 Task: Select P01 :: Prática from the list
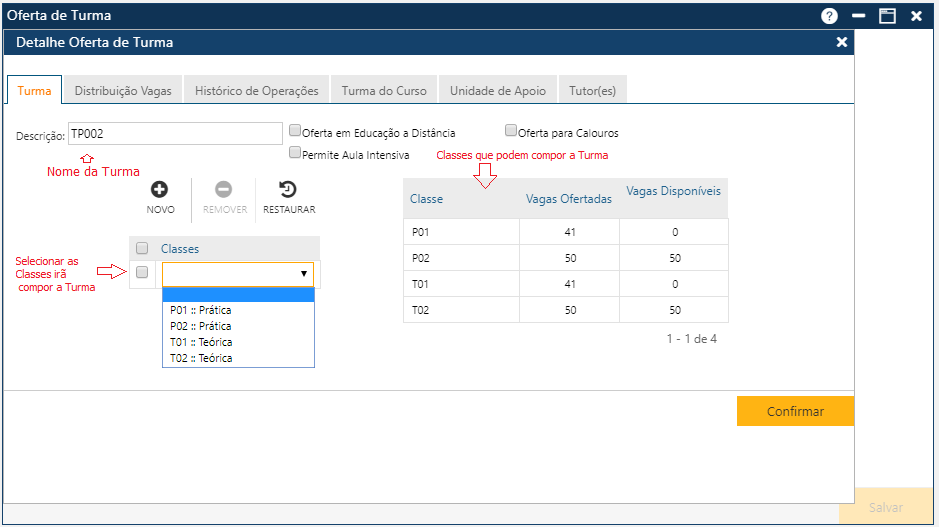click(x=201, y=310)
